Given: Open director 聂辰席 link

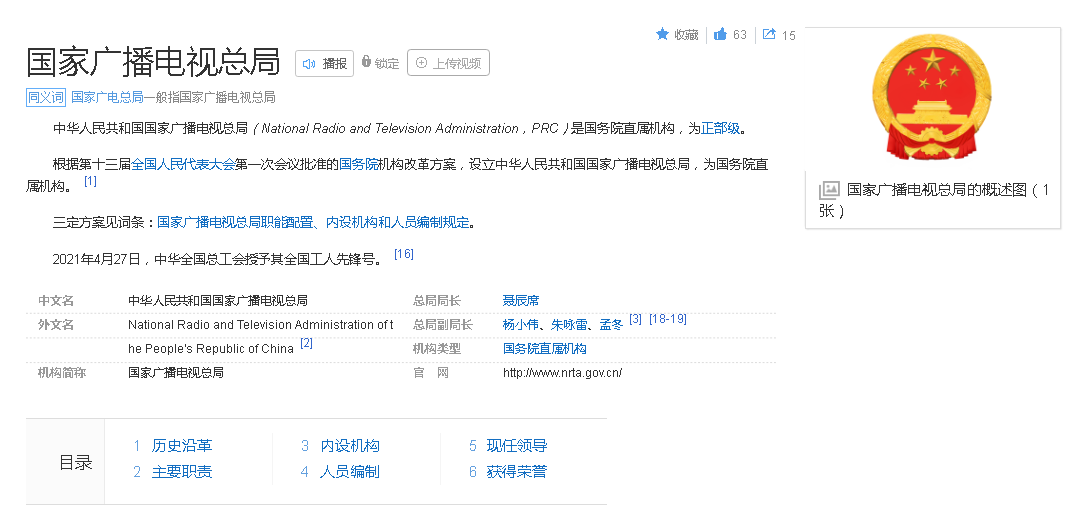Looking at the screenshot, I should point(521,301).
